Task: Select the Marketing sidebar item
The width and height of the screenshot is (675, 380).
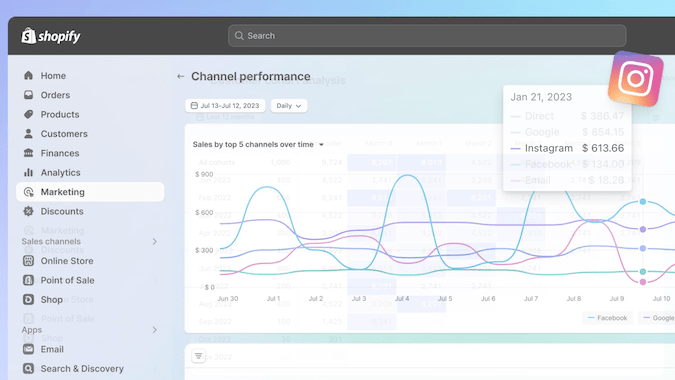Action: click(90, 192)
